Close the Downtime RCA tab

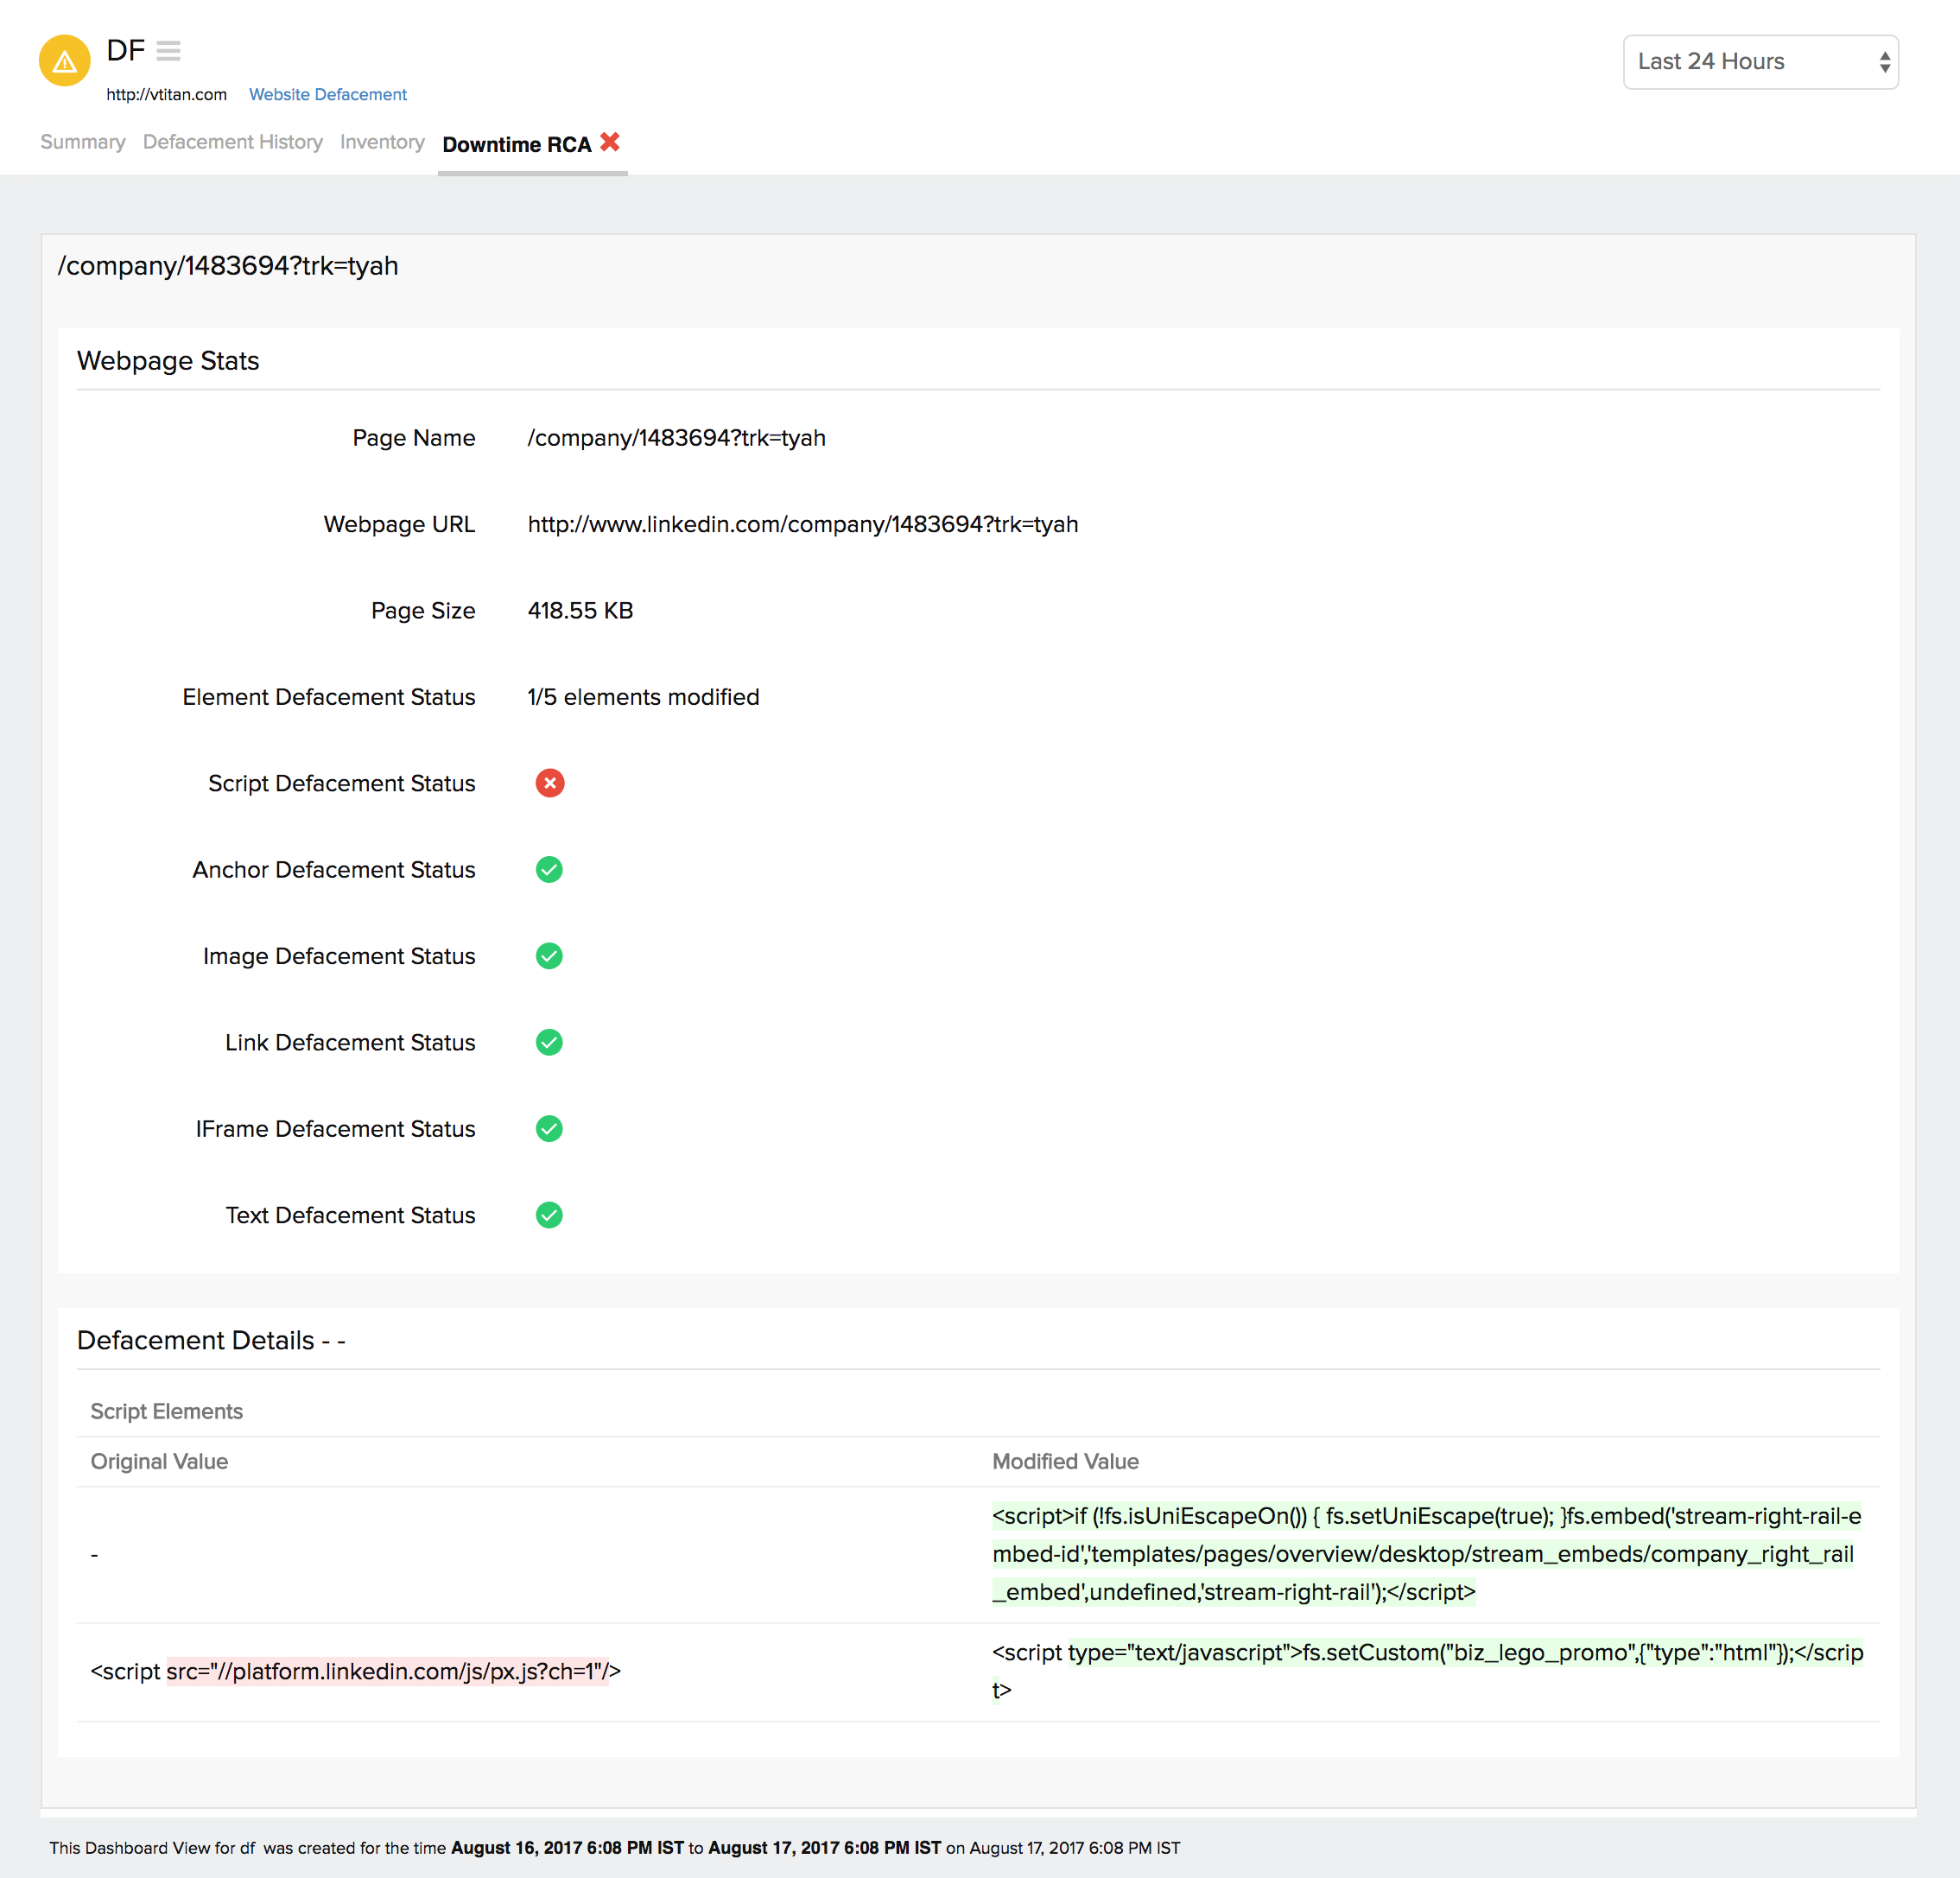pyautogui.click(x=610, y=142)
